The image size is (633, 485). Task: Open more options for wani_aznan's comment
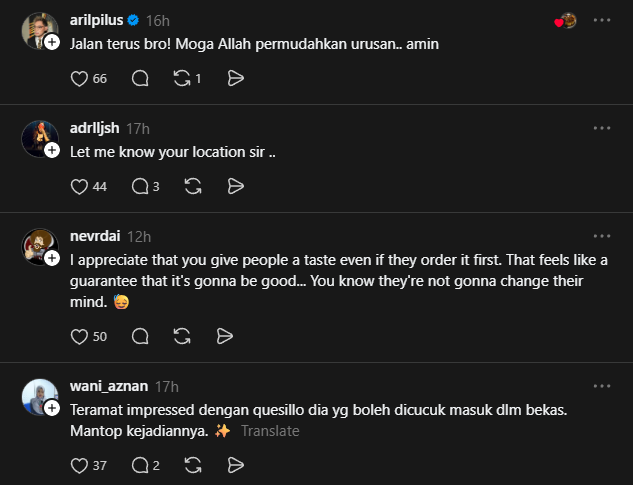pos(601,386)
